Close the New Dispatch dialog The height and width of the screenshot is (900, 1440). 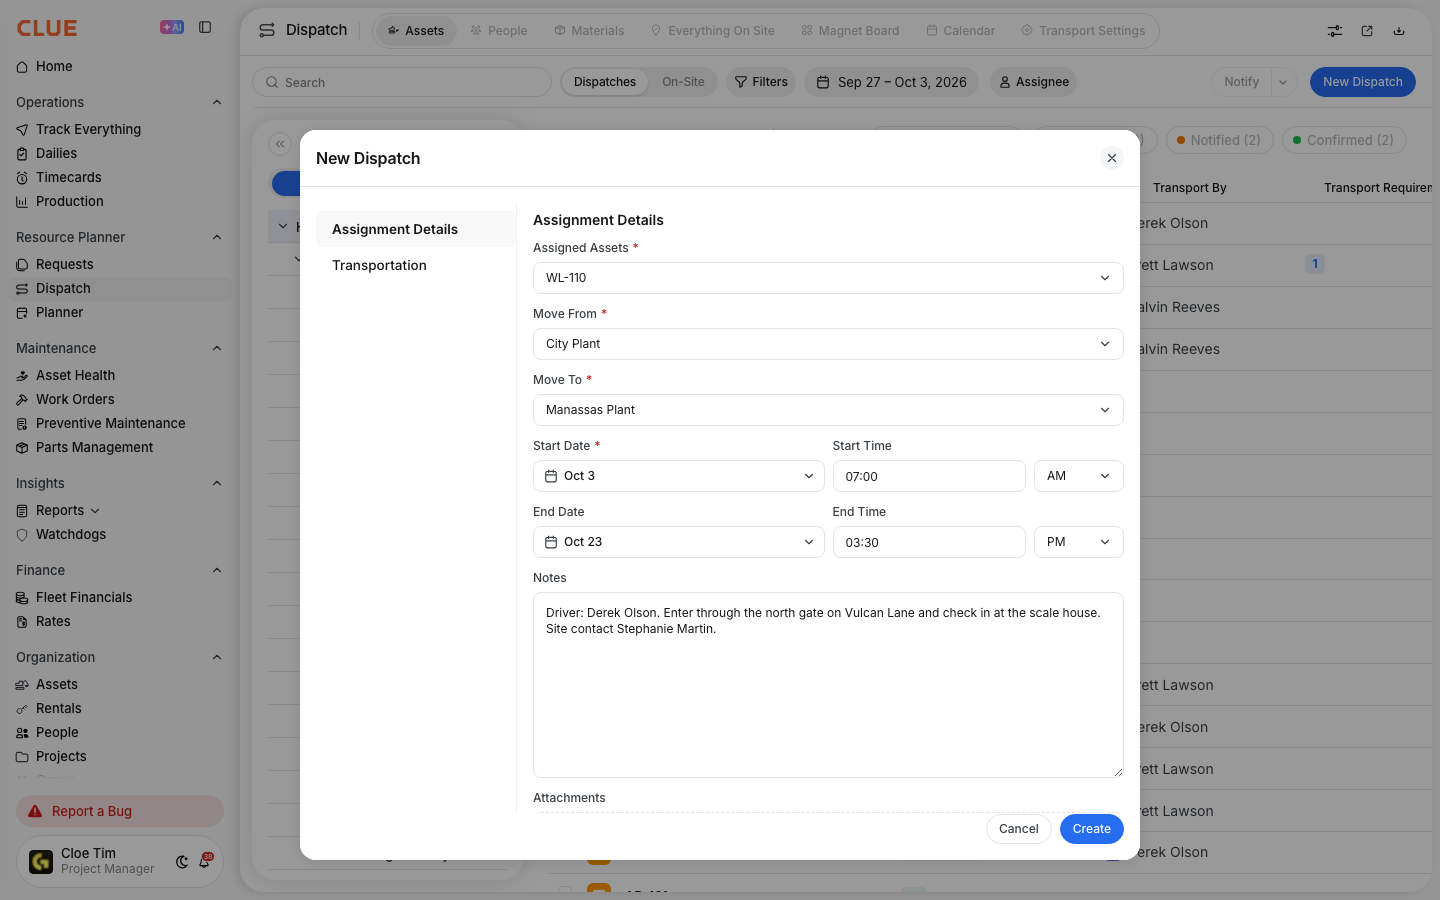tap(1111, 158)
